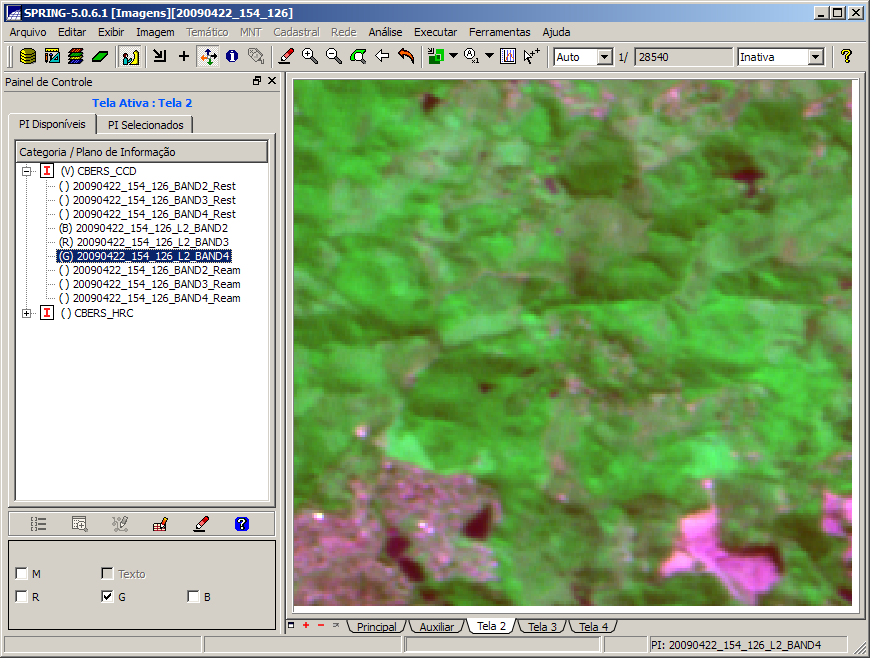The height and width of the screenshot is (658, 870).
Task: Open the PI Selecionados tab
Action: (x=146, y=125)
